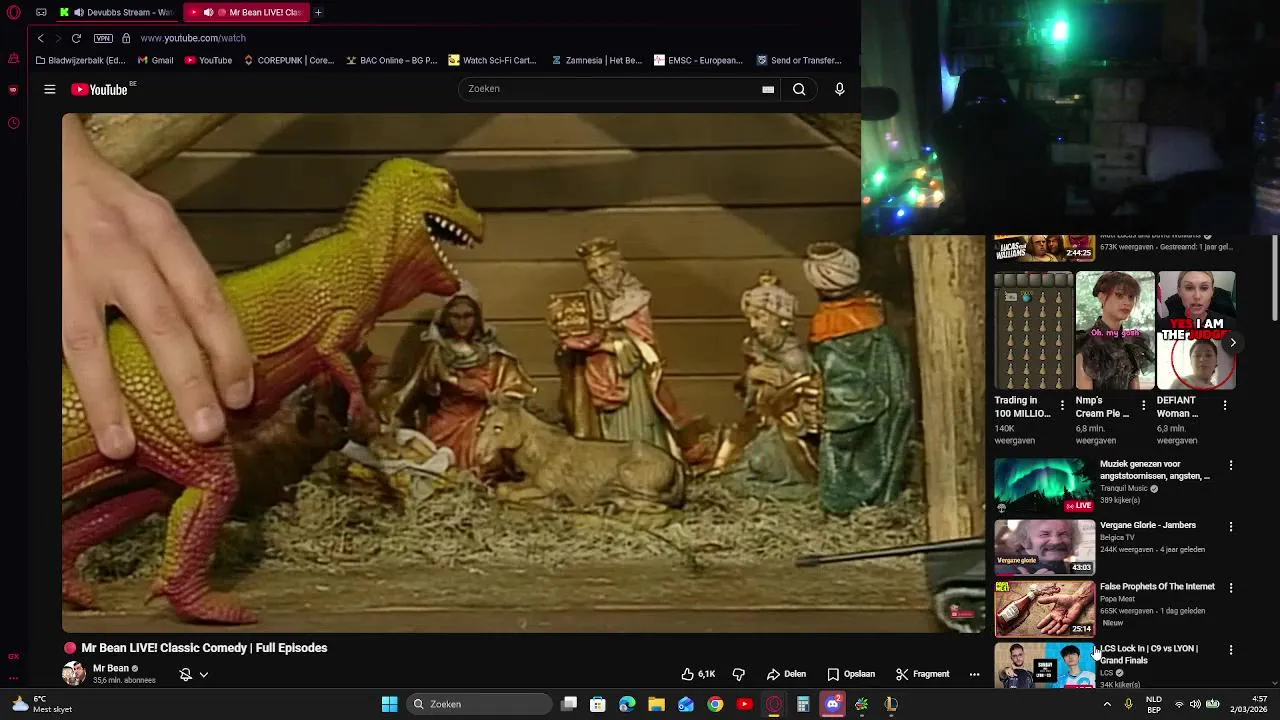This screenshot has height=720, width=1280.
Task: Launch Microsoft Store from the taskbar
Action: coord(598,704)
